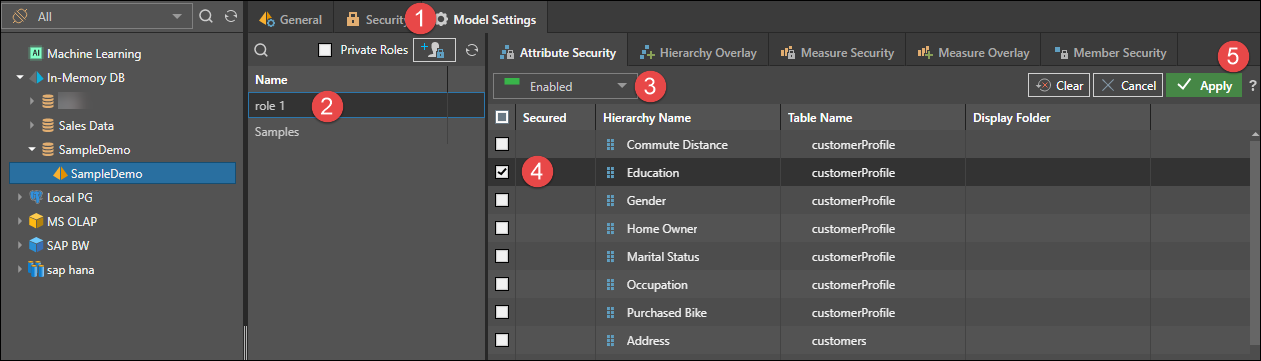Refresh the content tree with the refresh icon
Screen dimensions: 1261x361
point(232,16)
